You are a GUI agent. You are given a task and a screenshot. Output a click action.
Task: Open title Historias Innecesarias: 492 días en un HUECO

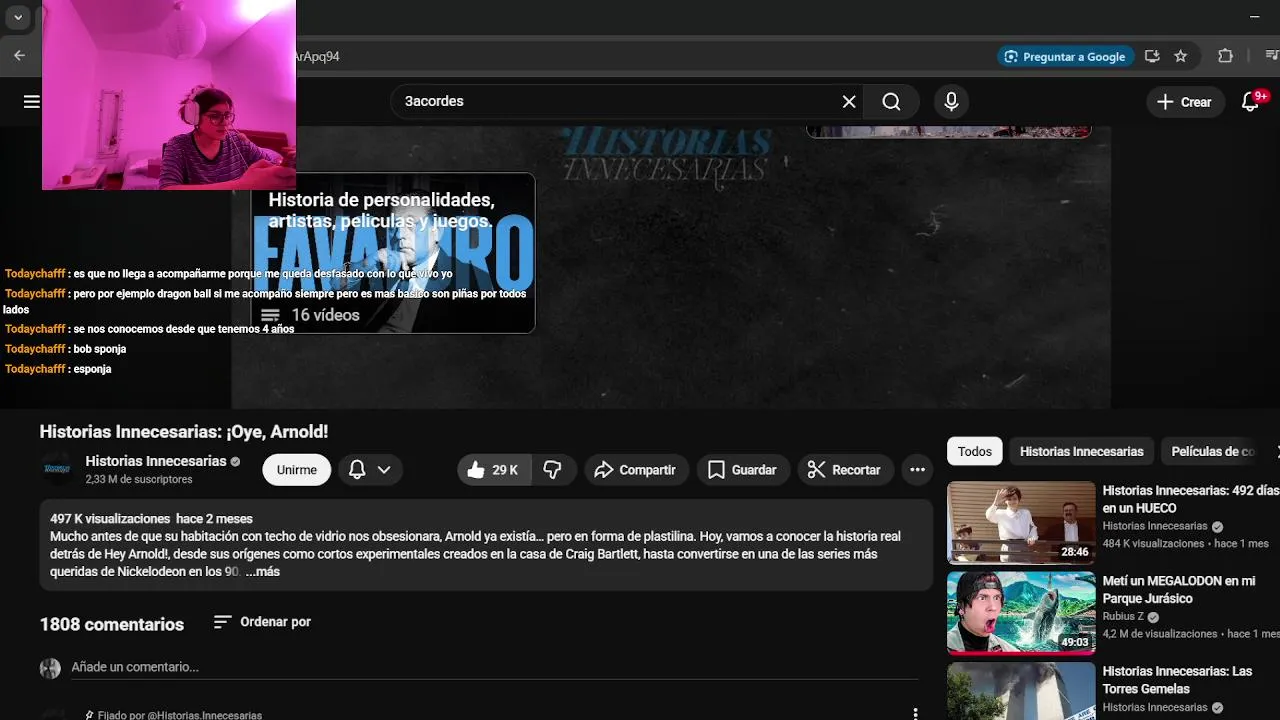pyautogui.click(x=1190, y=499)
